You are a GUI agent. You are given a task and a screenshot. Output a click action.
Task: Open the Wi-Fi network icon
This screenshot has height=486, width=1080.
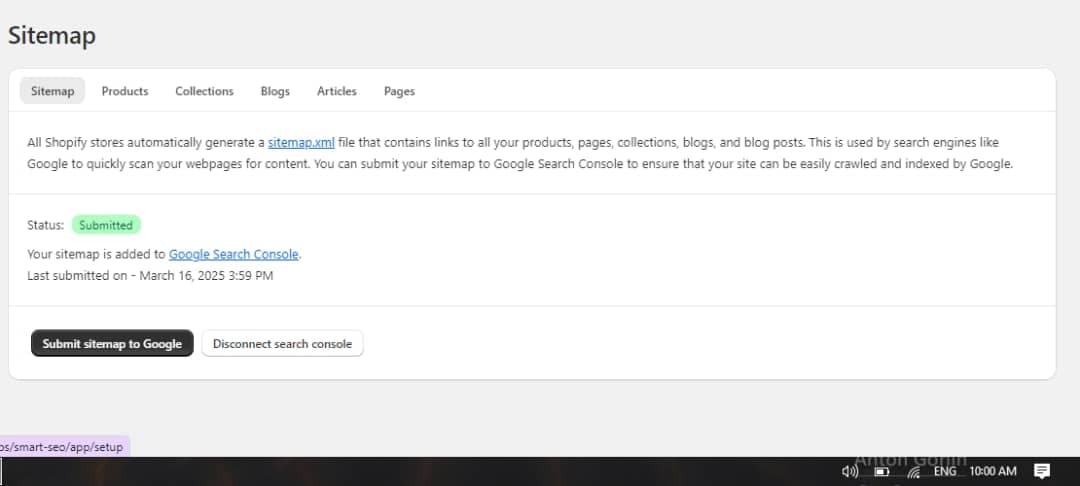(913, 472)
